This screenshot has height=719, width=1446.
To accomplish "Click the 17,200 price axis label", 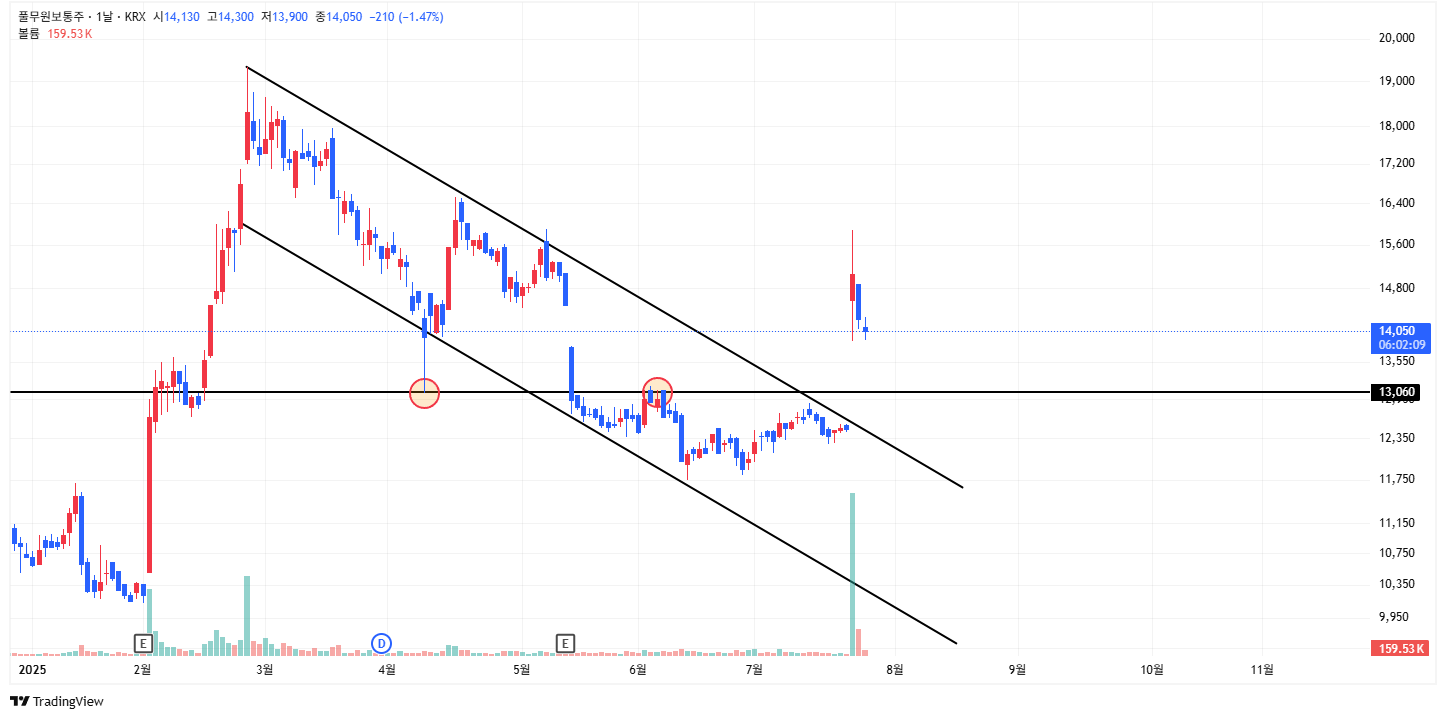I will click(1397, 162).
